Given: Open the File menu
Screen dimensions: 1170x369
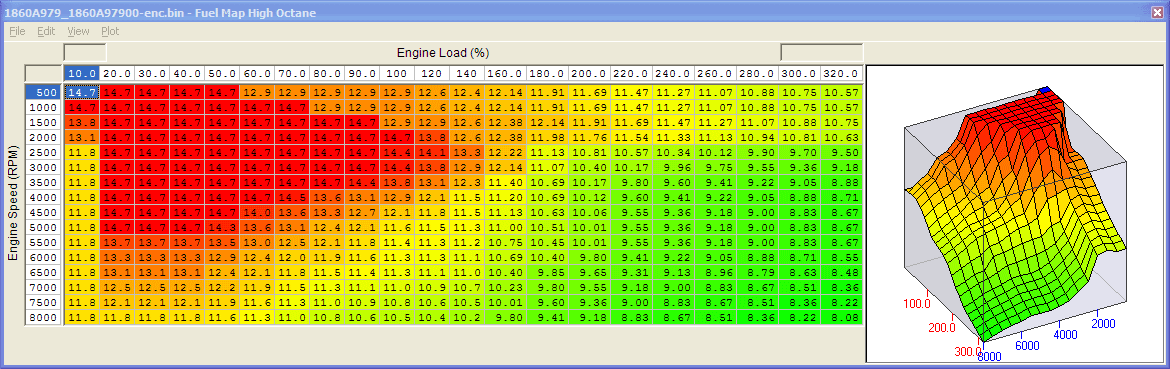Looking at the screenshot, I should coord(17,31).
